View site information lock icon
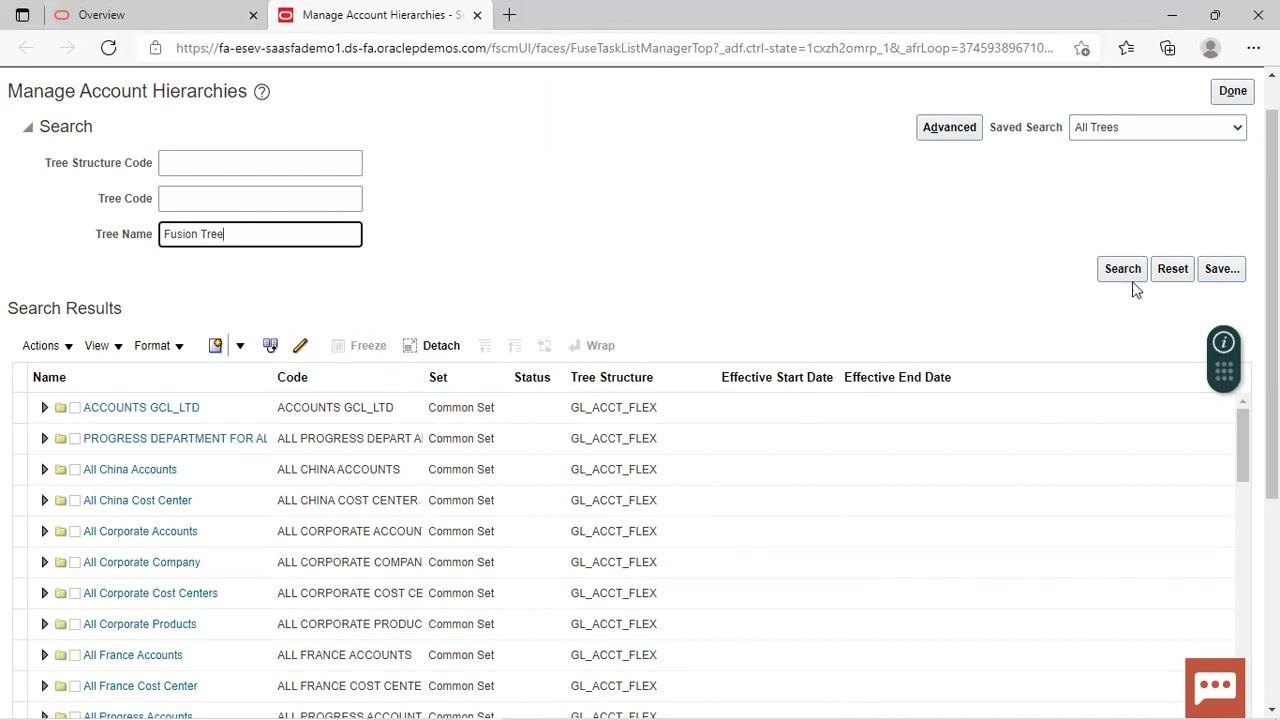 click(x=155, y=48)
